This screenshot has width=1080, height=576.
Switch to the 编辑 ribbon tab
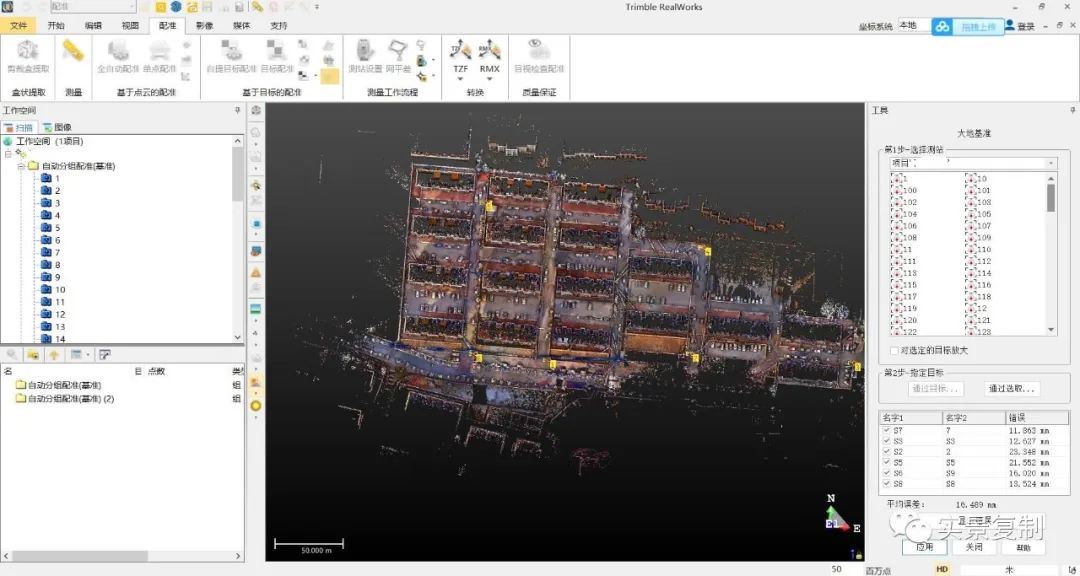coord(93,25)
